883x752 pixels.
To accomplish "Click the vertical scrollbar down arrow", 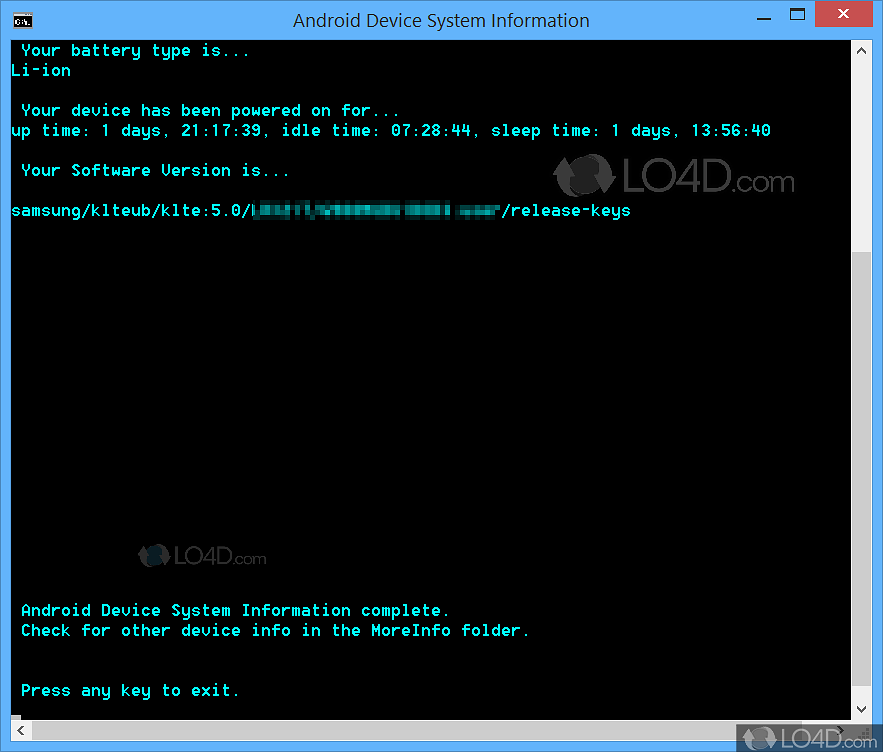I will pos(861,708).
